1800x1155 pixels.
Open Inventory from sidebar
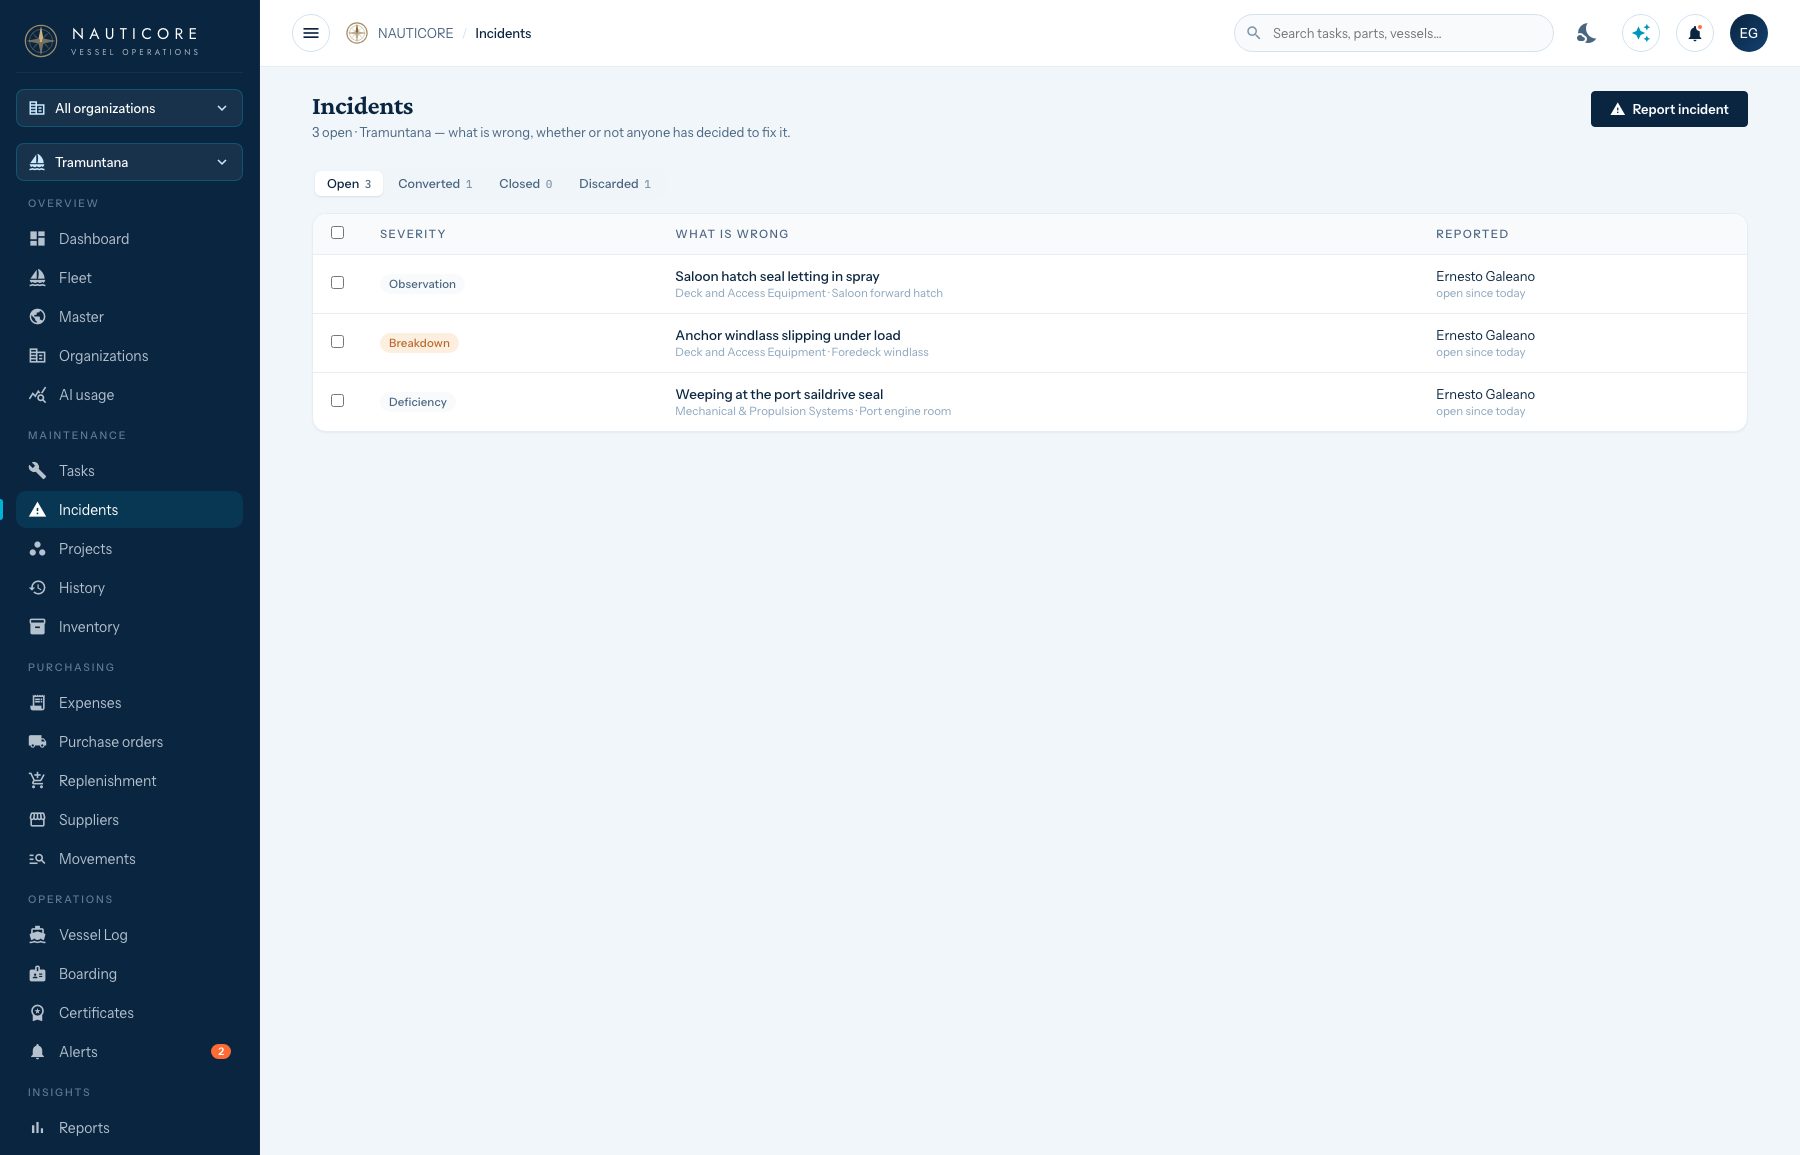click(129, 627)
